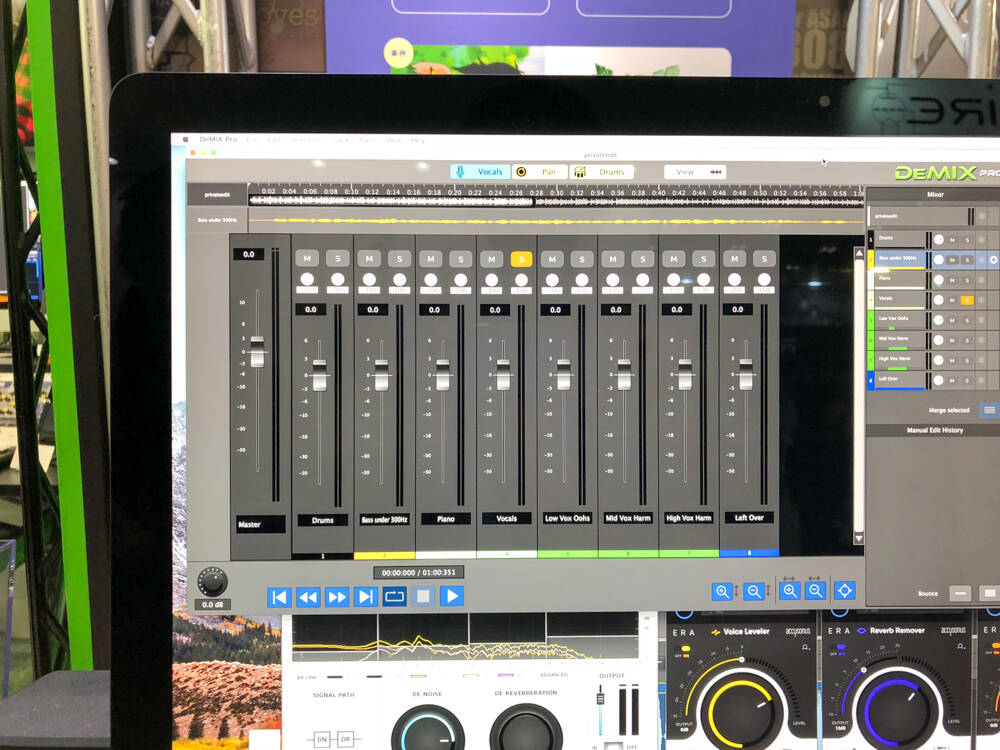This screenshot has width=1000, height=750.
Task: Click the vertical zoom out magnifier
Action: 754,591
